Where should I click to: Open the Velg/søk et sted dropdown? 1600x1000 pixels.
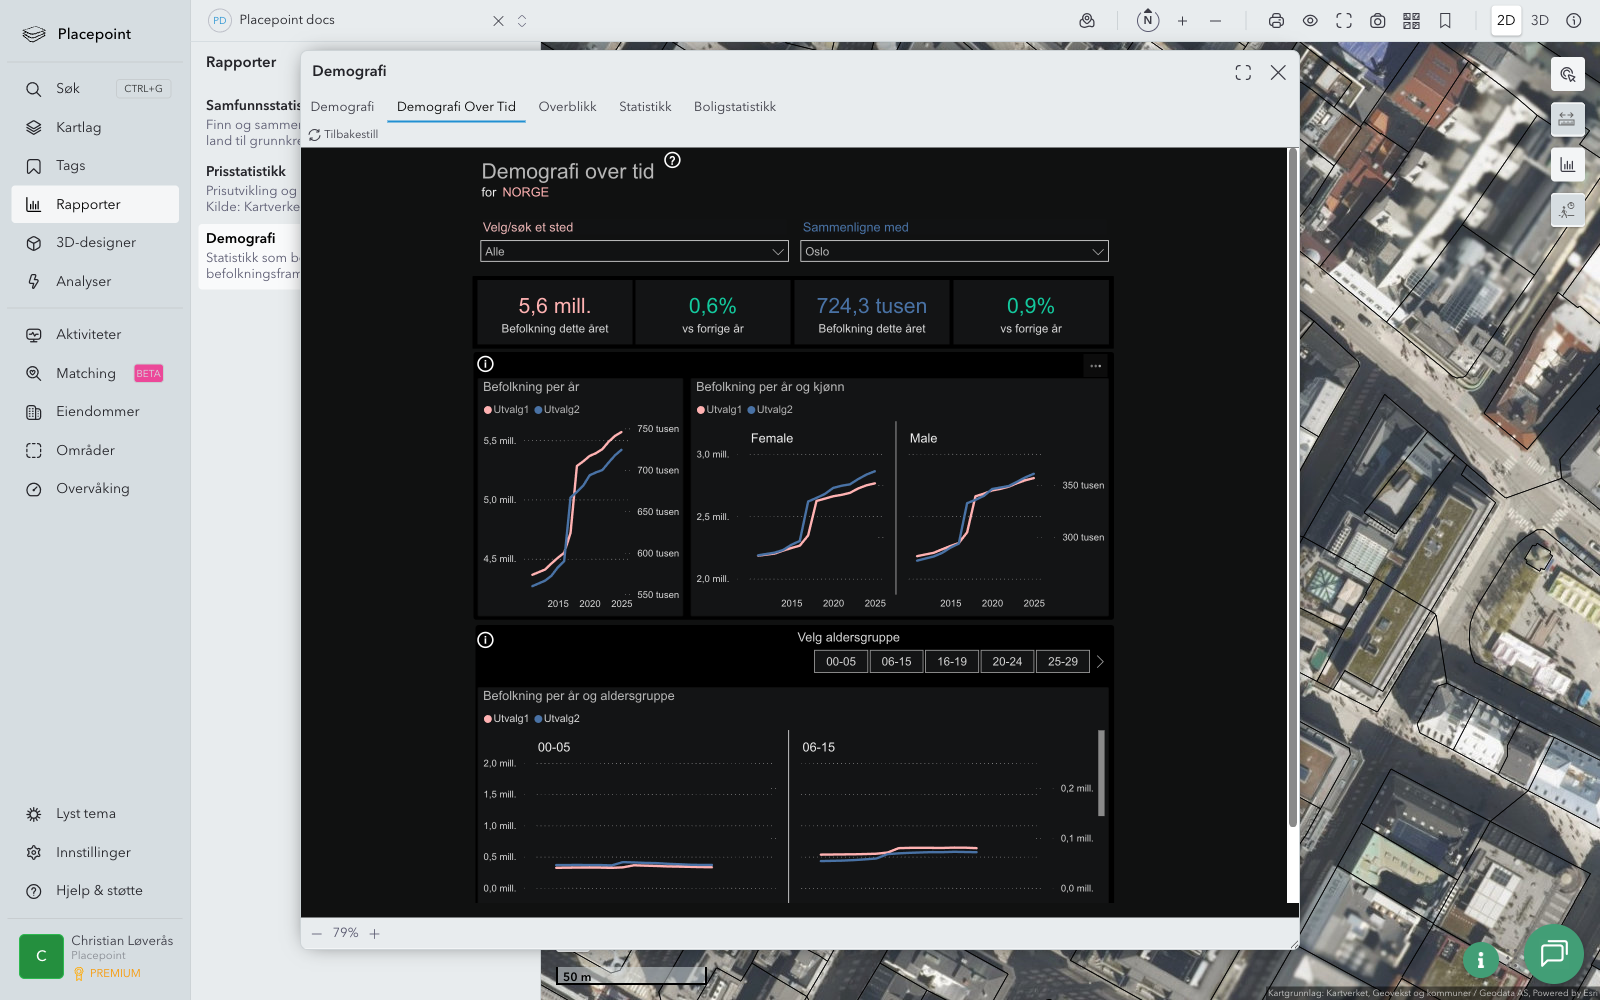coord(634,252)
